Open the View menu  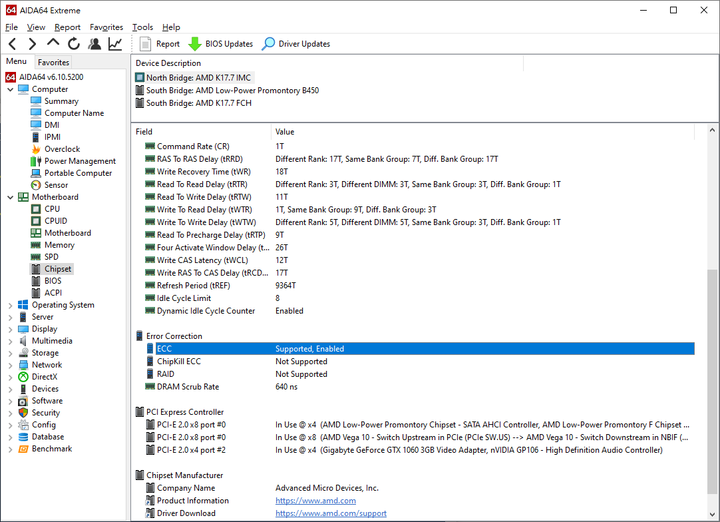click(x=36, y=27)
